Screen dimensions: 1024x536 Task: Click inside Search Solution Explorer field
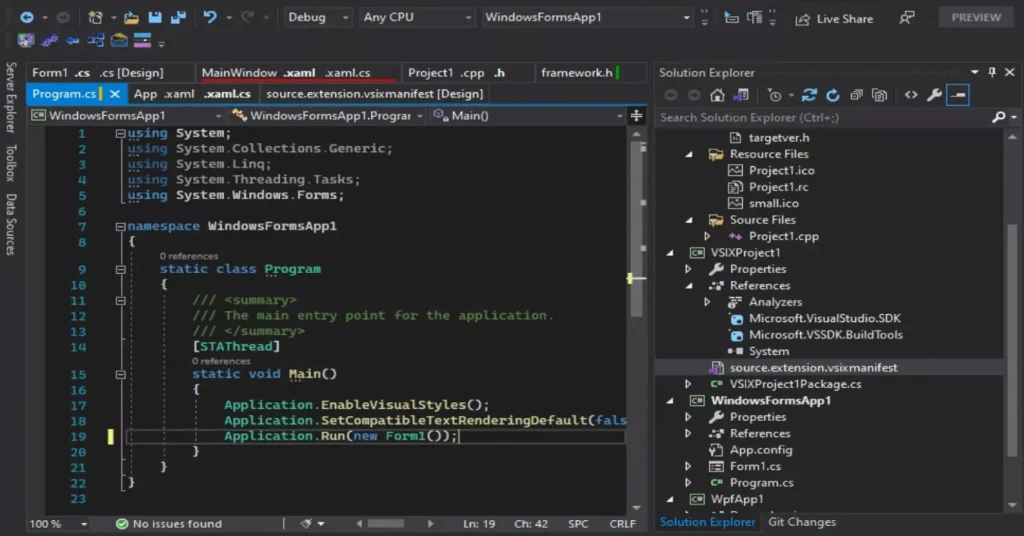coord(823,118)
